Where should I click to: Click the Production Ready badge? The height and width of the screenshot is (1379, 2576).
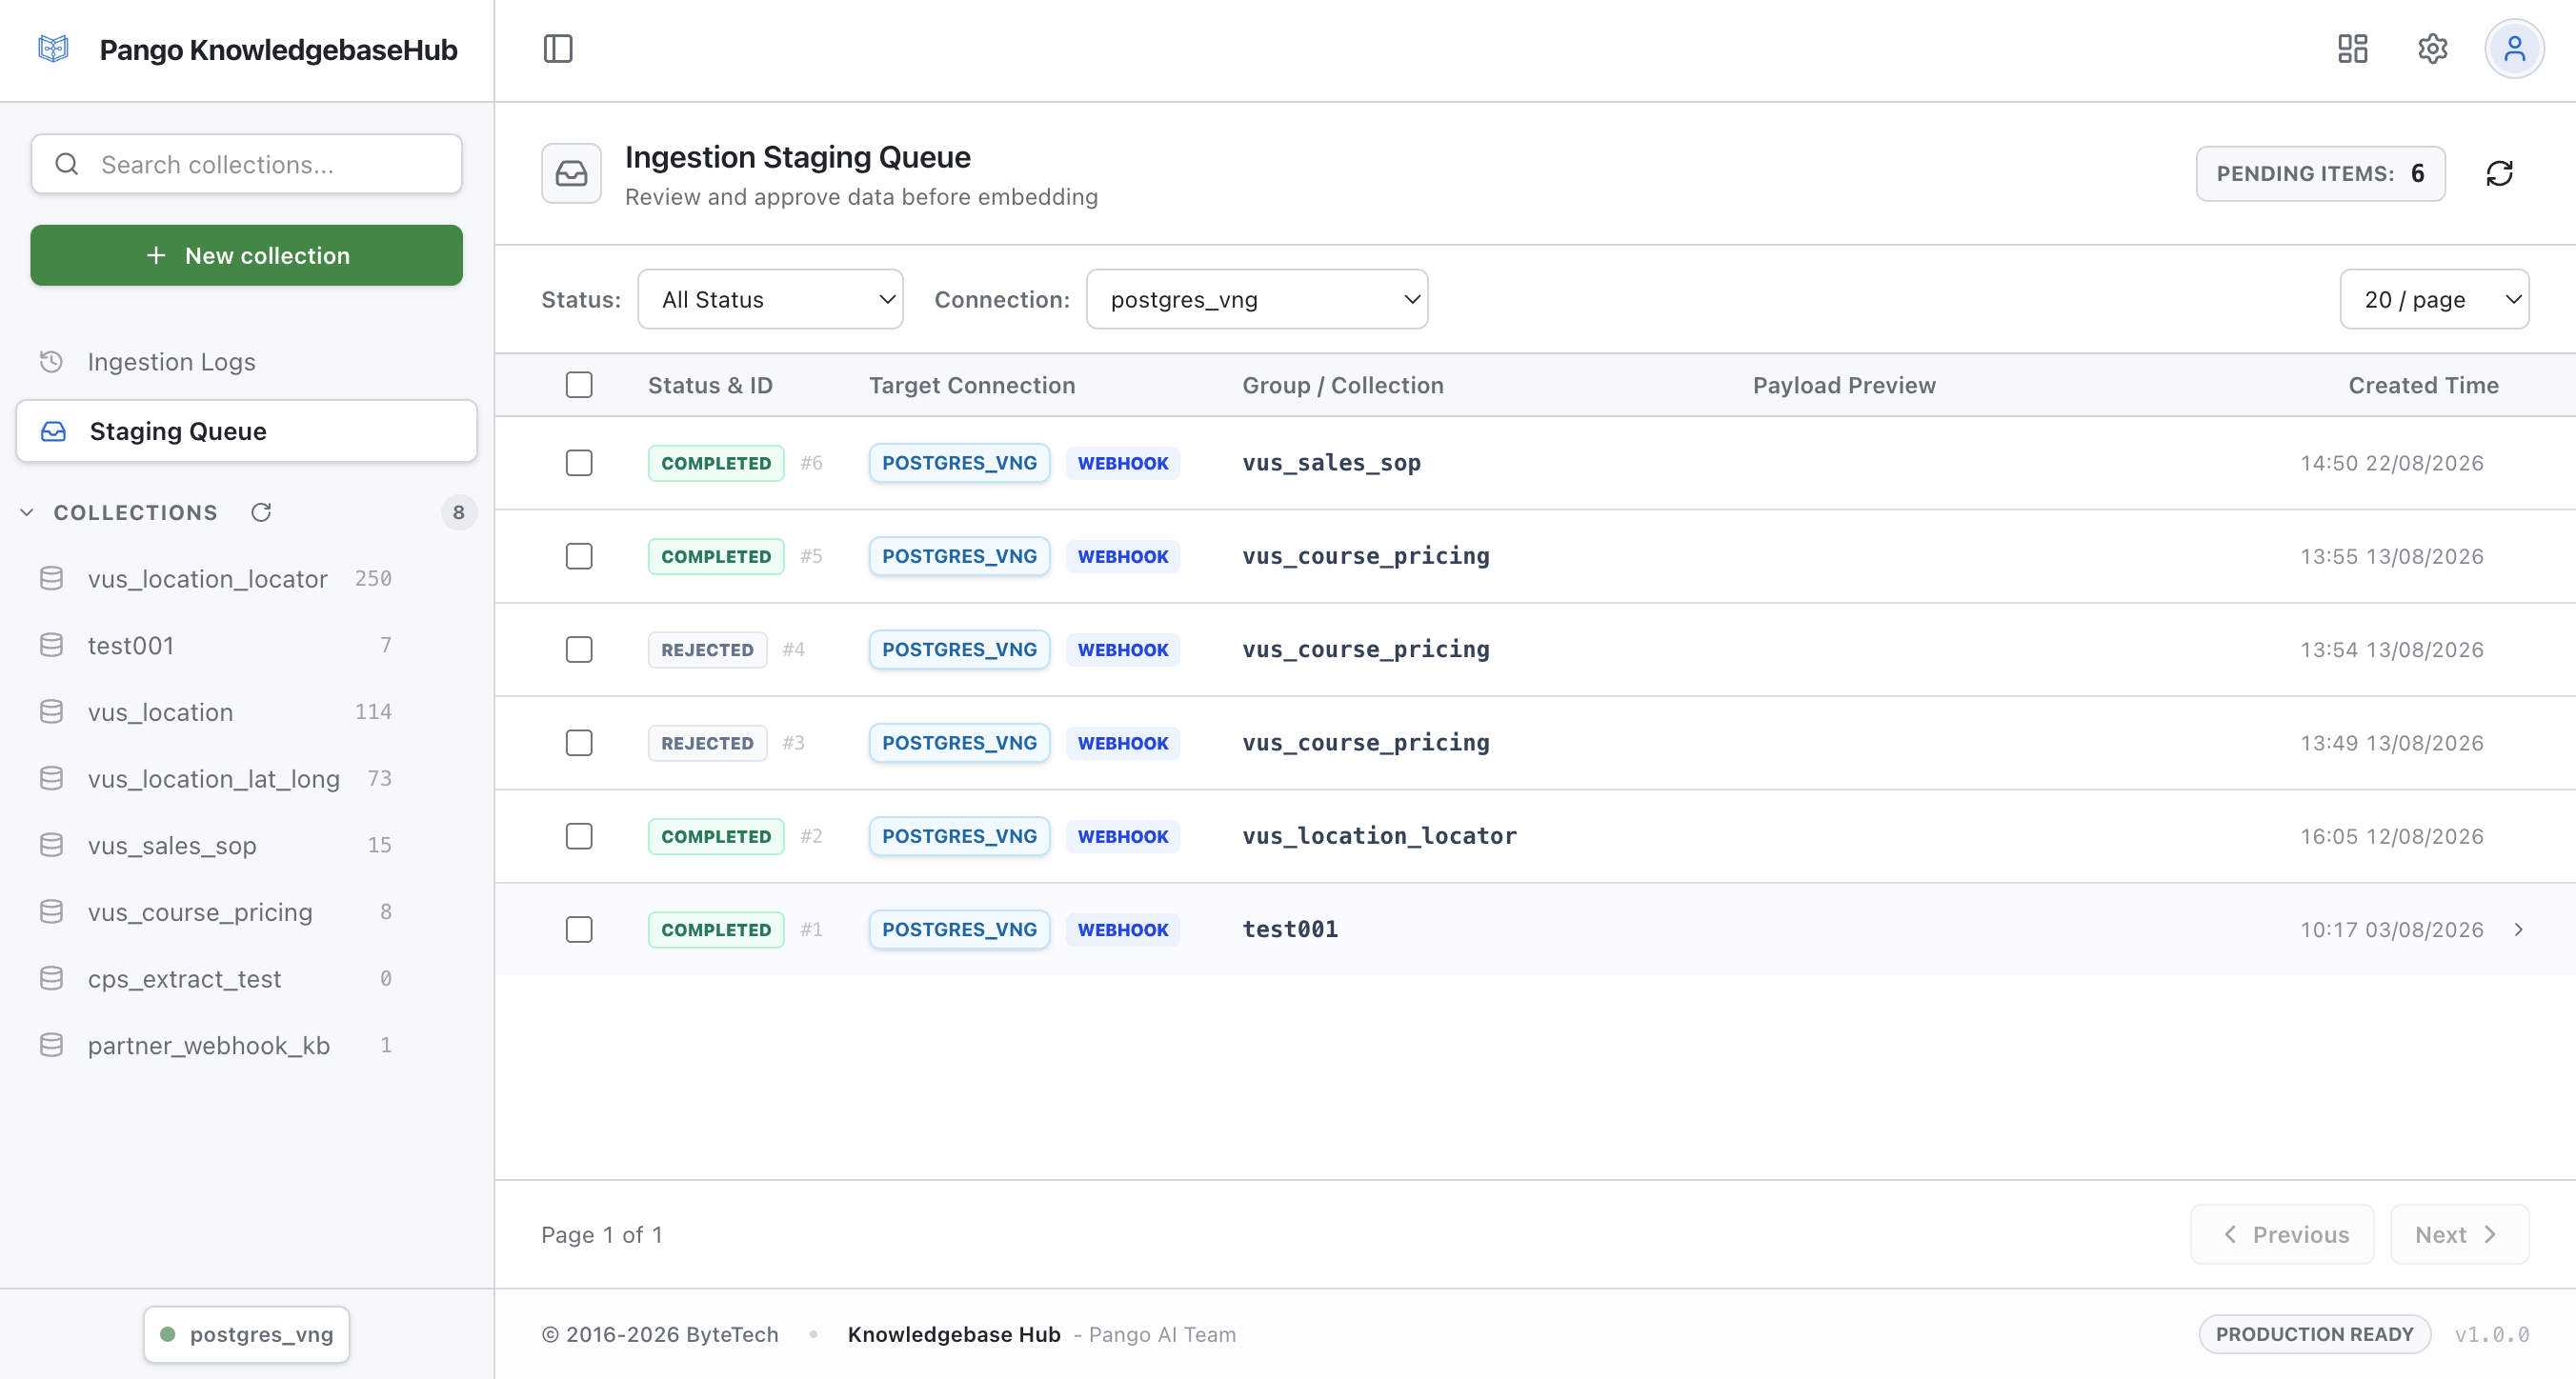(2314, 1334)
